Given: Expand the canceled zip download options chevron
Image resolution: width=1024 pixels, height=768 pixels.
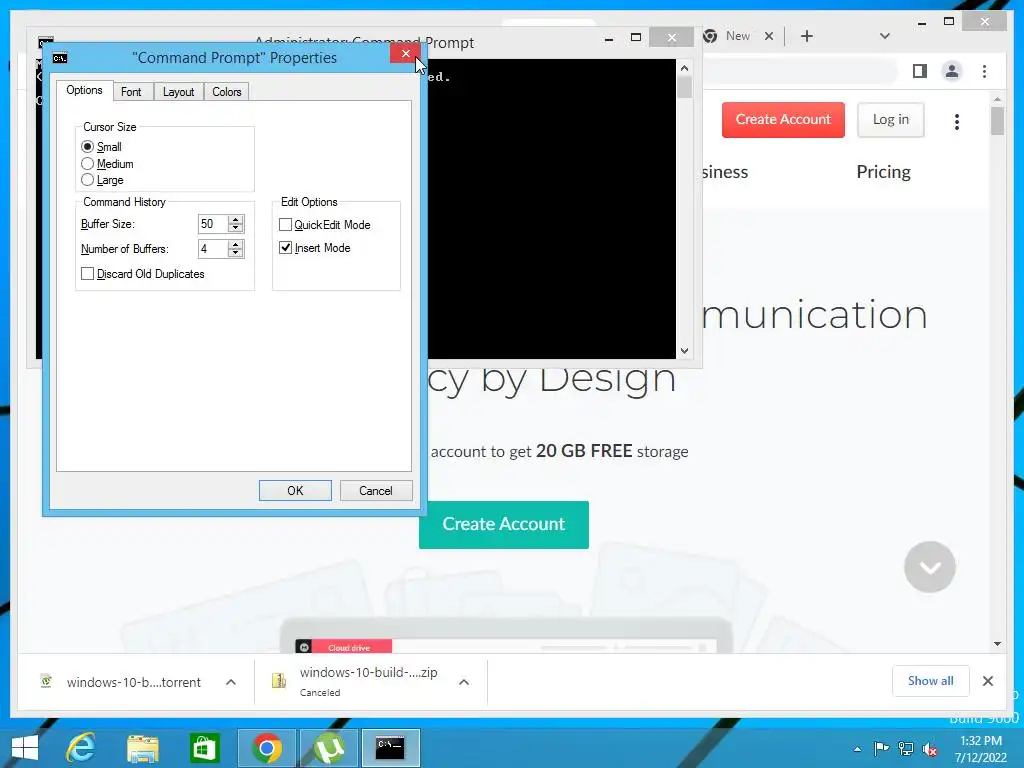Looking at the screenshot, I should [x=464, y=682].
